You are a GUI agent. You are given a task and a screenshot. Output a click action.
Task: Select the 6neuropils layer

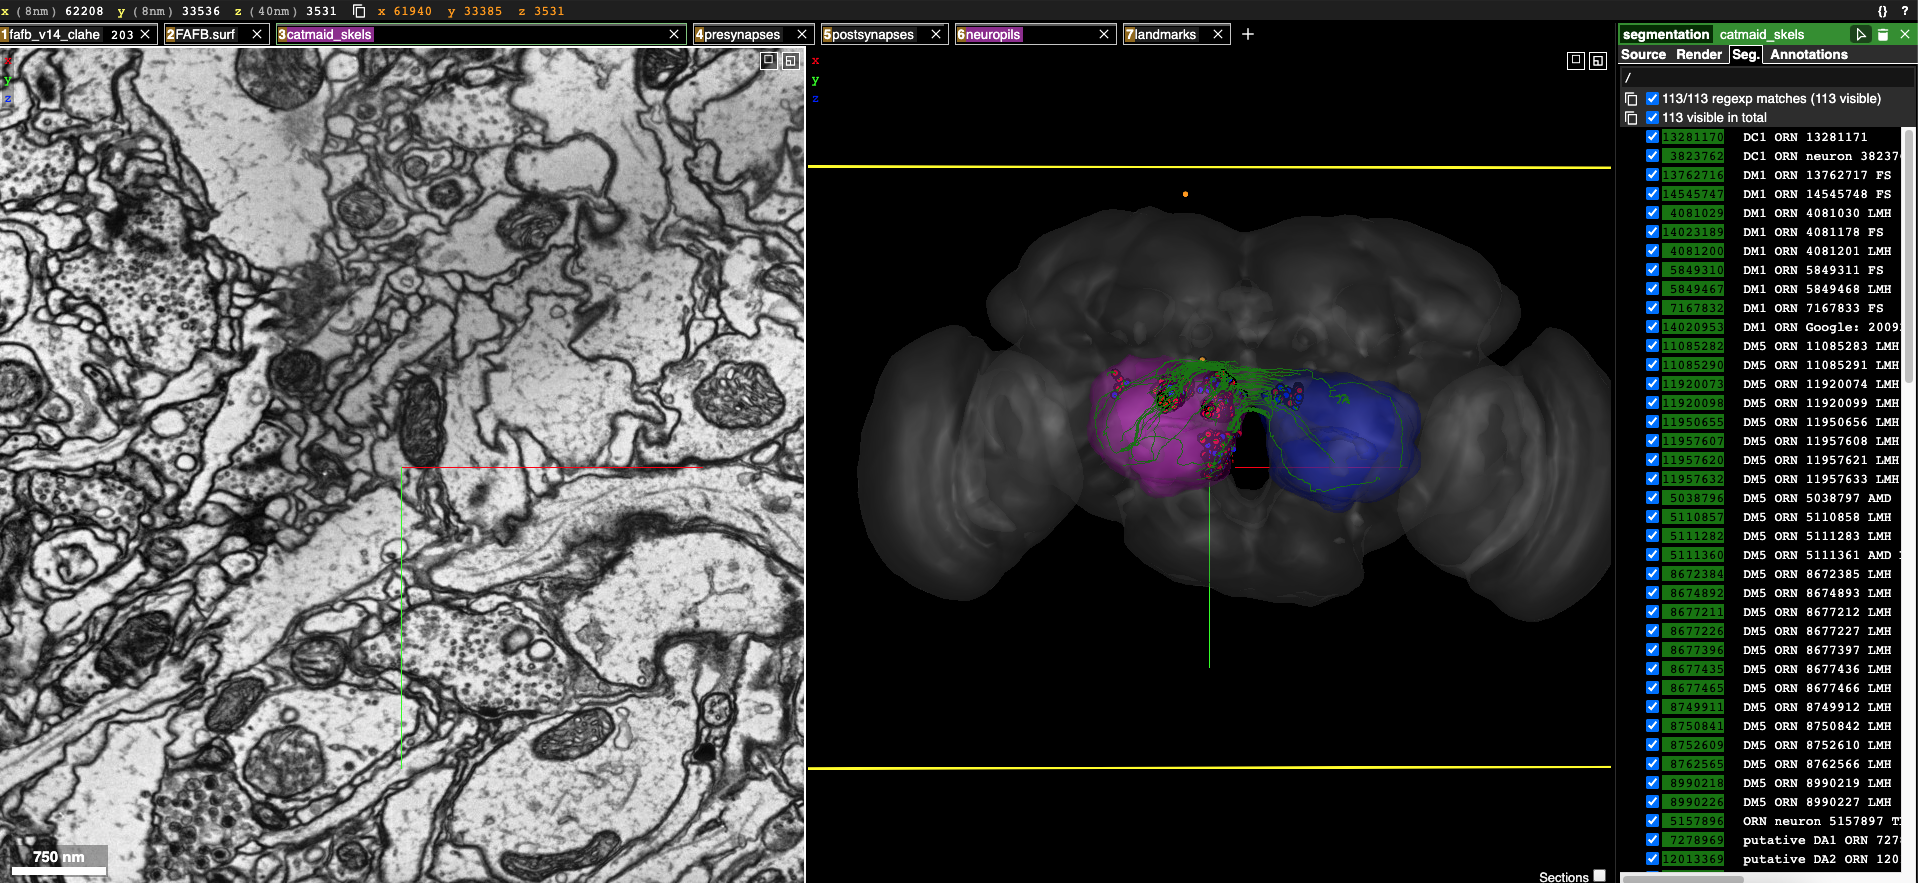992,34
